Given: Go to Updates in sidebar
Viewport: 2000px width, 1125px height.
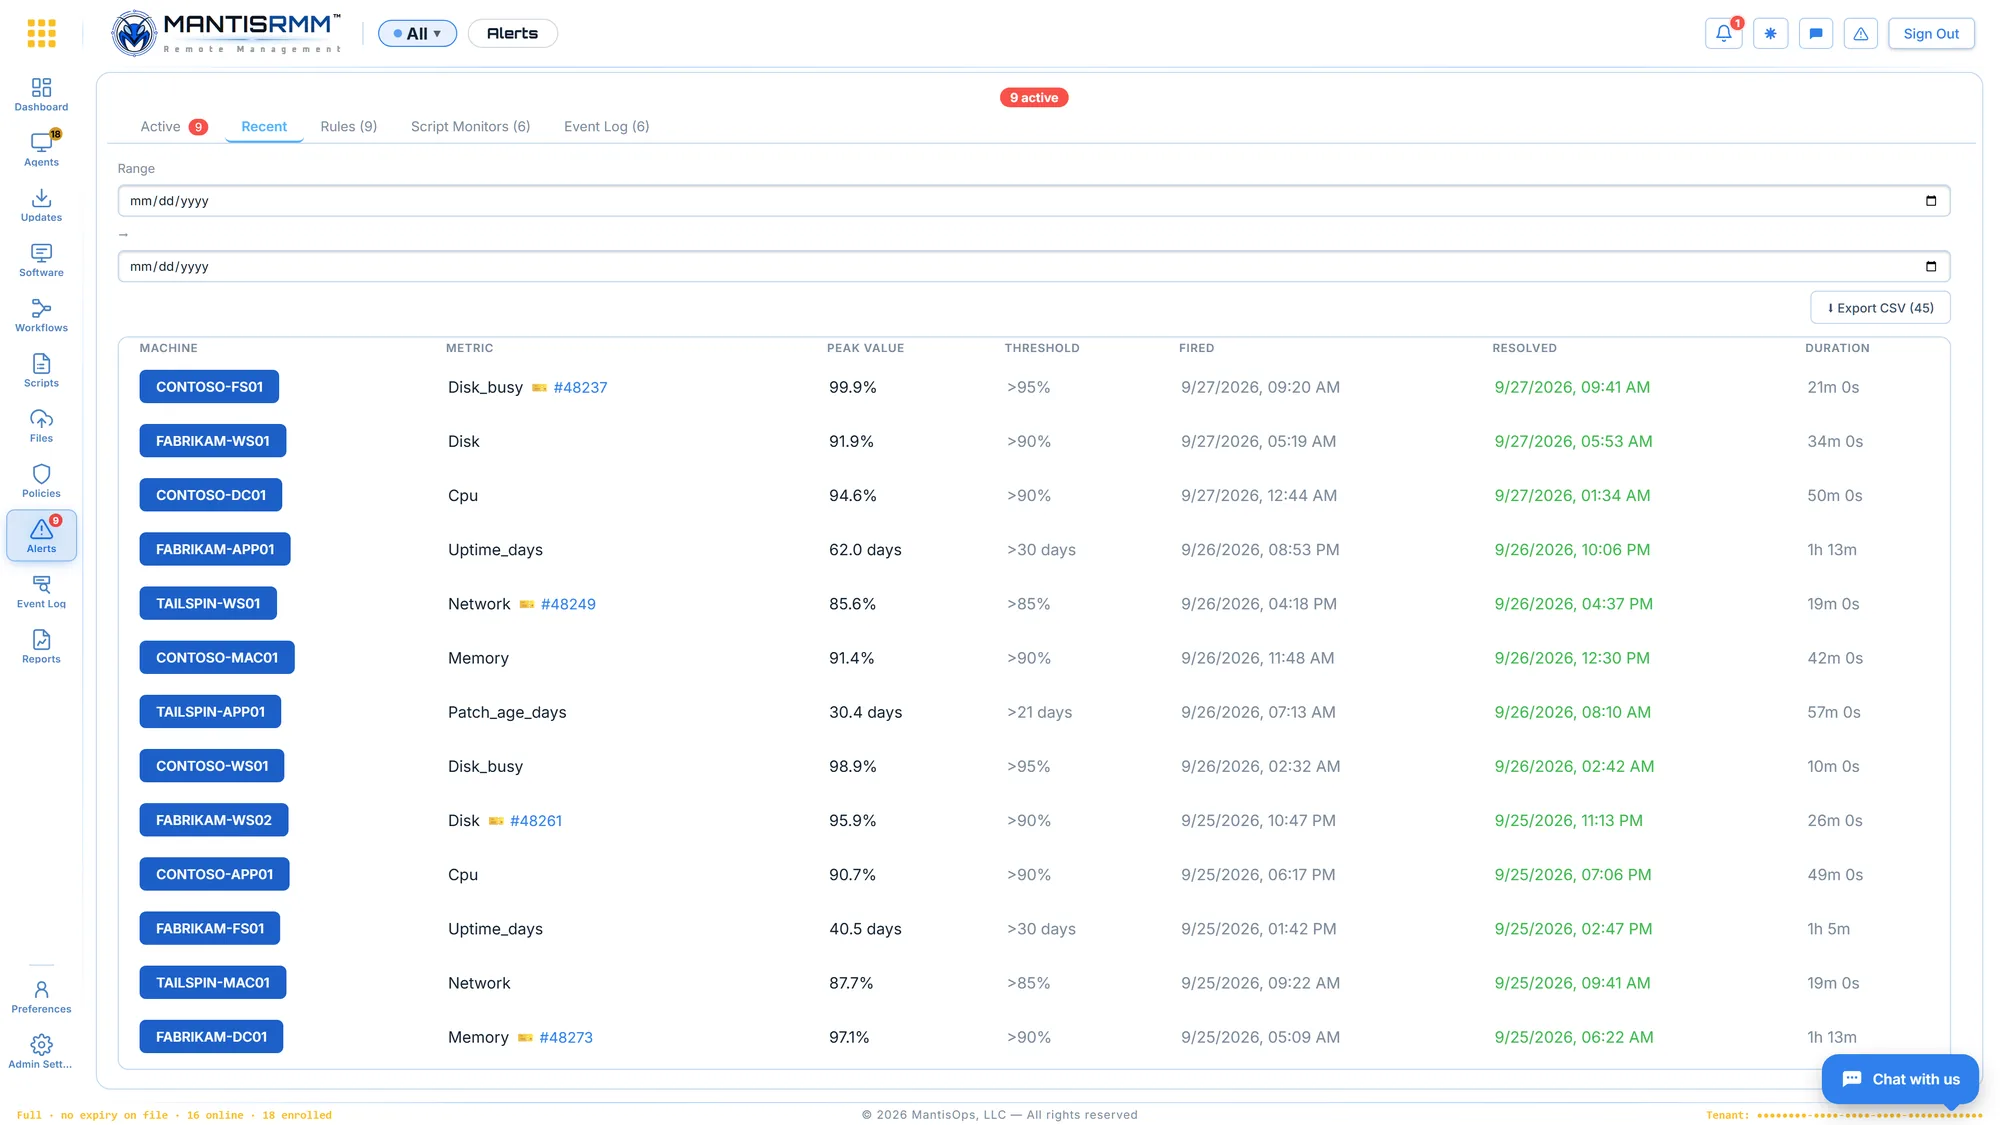Looking at the screenshot, I should pos(41,205).
